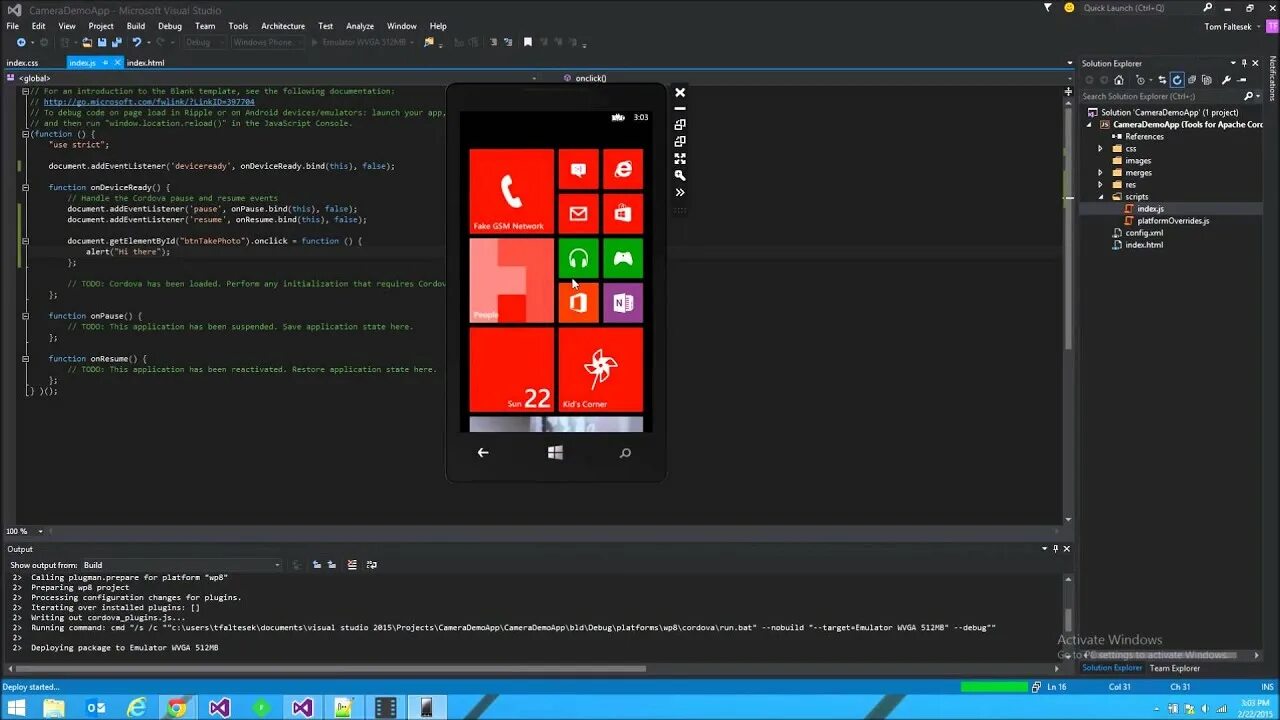Switch to Team Explorer tab
This screenshot has height=720, width=1280.
pyautogui.click(x=1175, y=668)
